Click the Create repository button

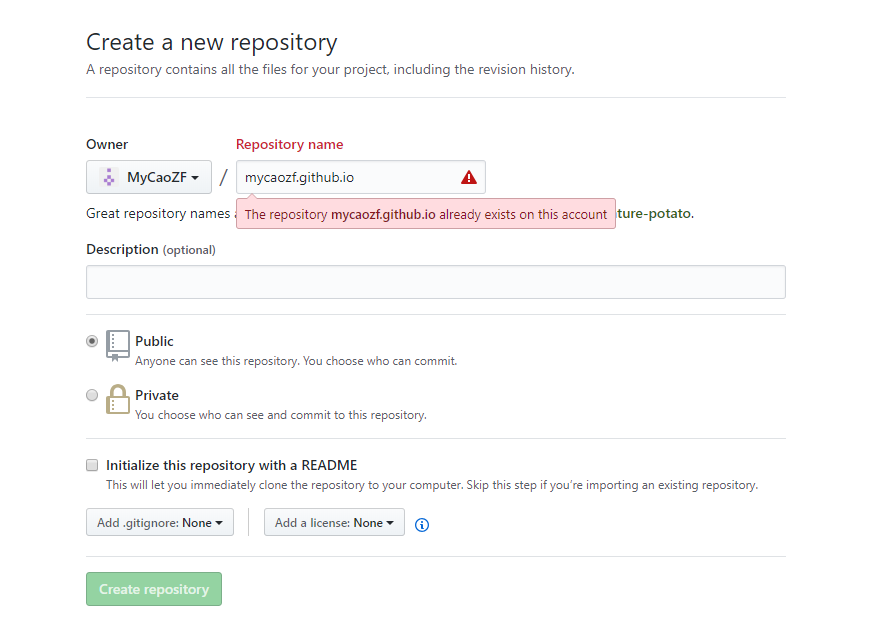(154, 589)
